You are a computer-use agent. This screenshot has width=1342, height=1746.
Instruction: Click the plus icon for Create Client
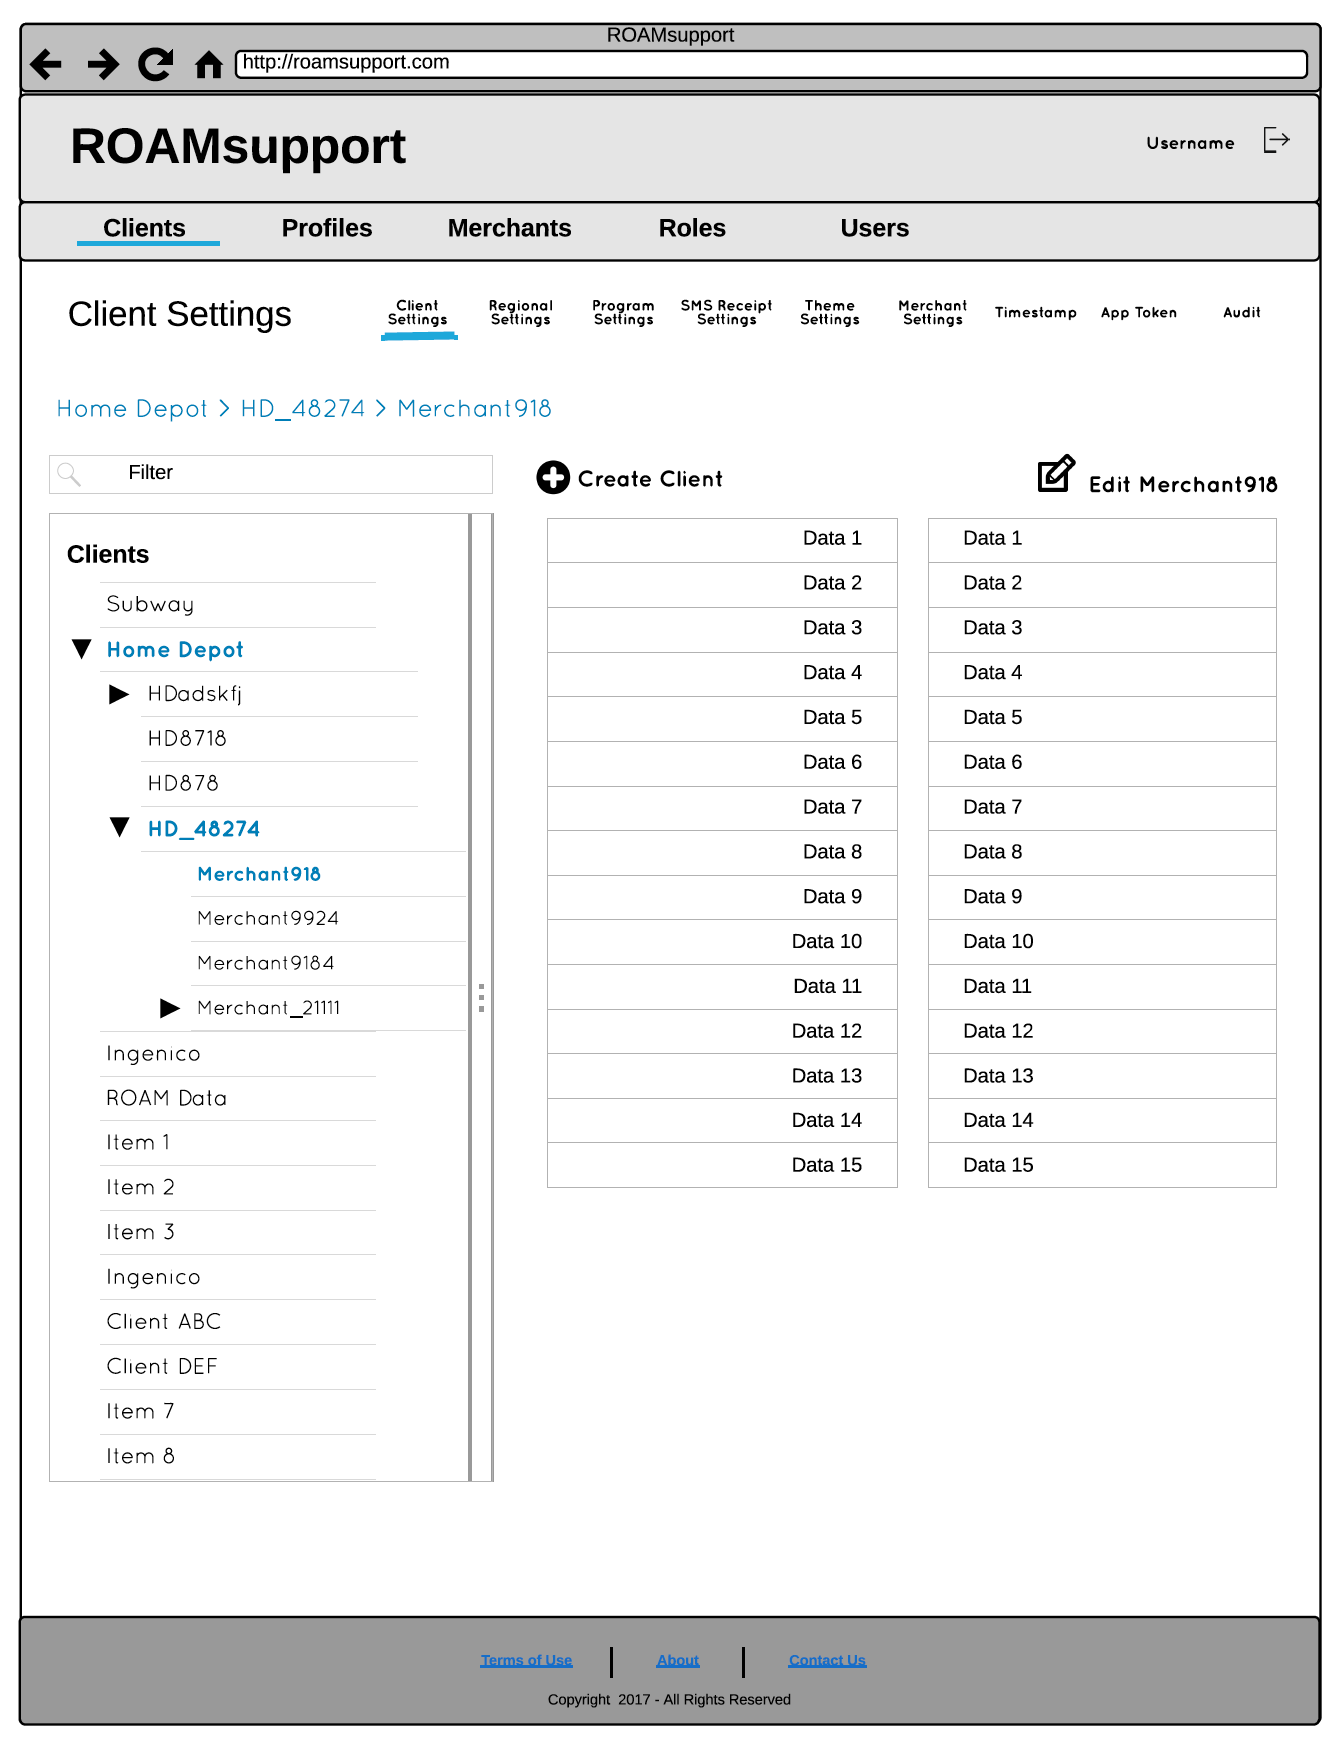pyautogui.click(x=553, y=478)
